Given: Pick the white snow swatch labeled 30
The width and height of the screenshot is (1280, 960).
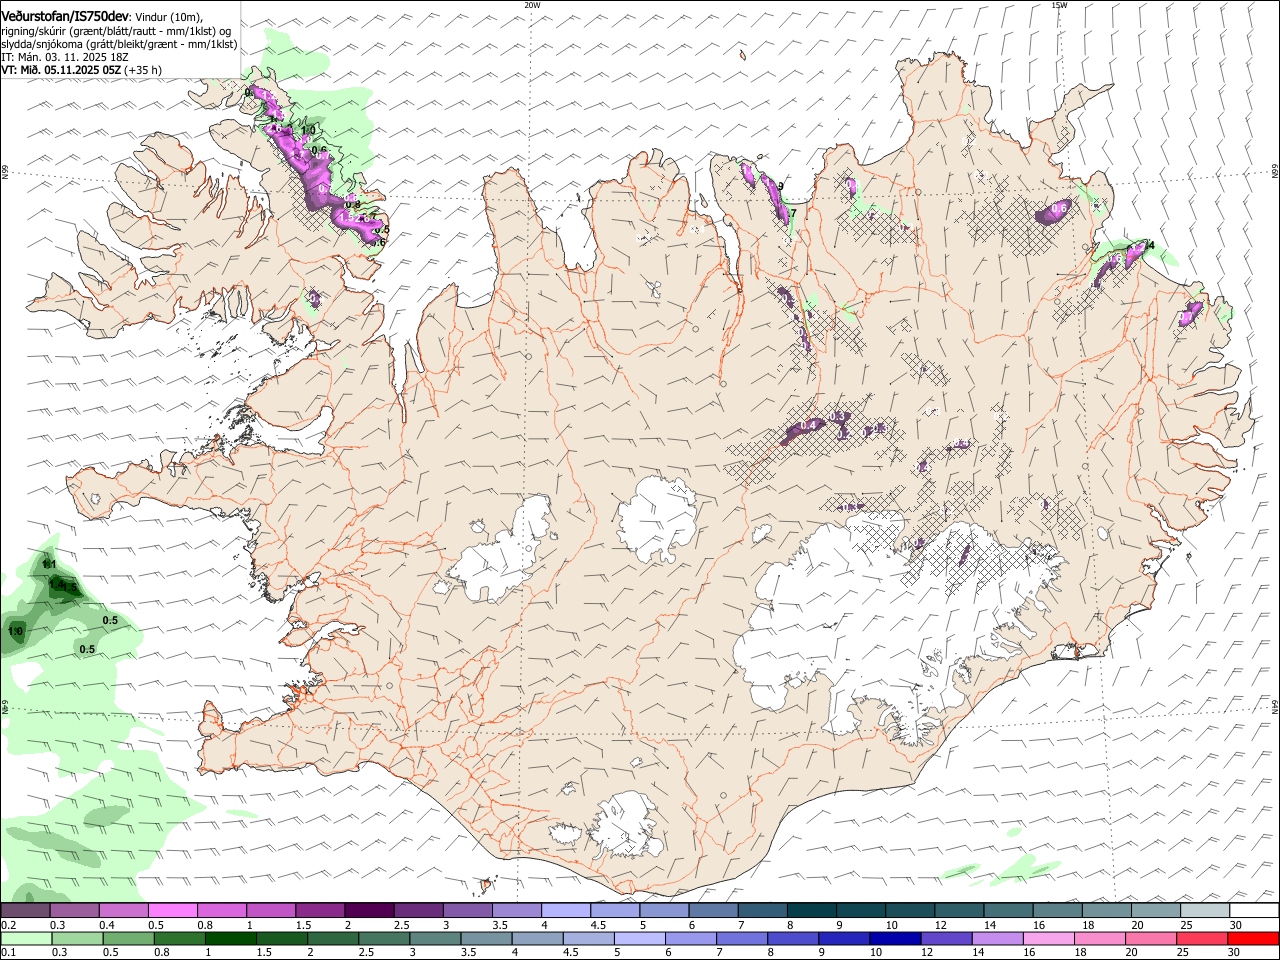Looking at the screenshot, I should pos(1254,911).
